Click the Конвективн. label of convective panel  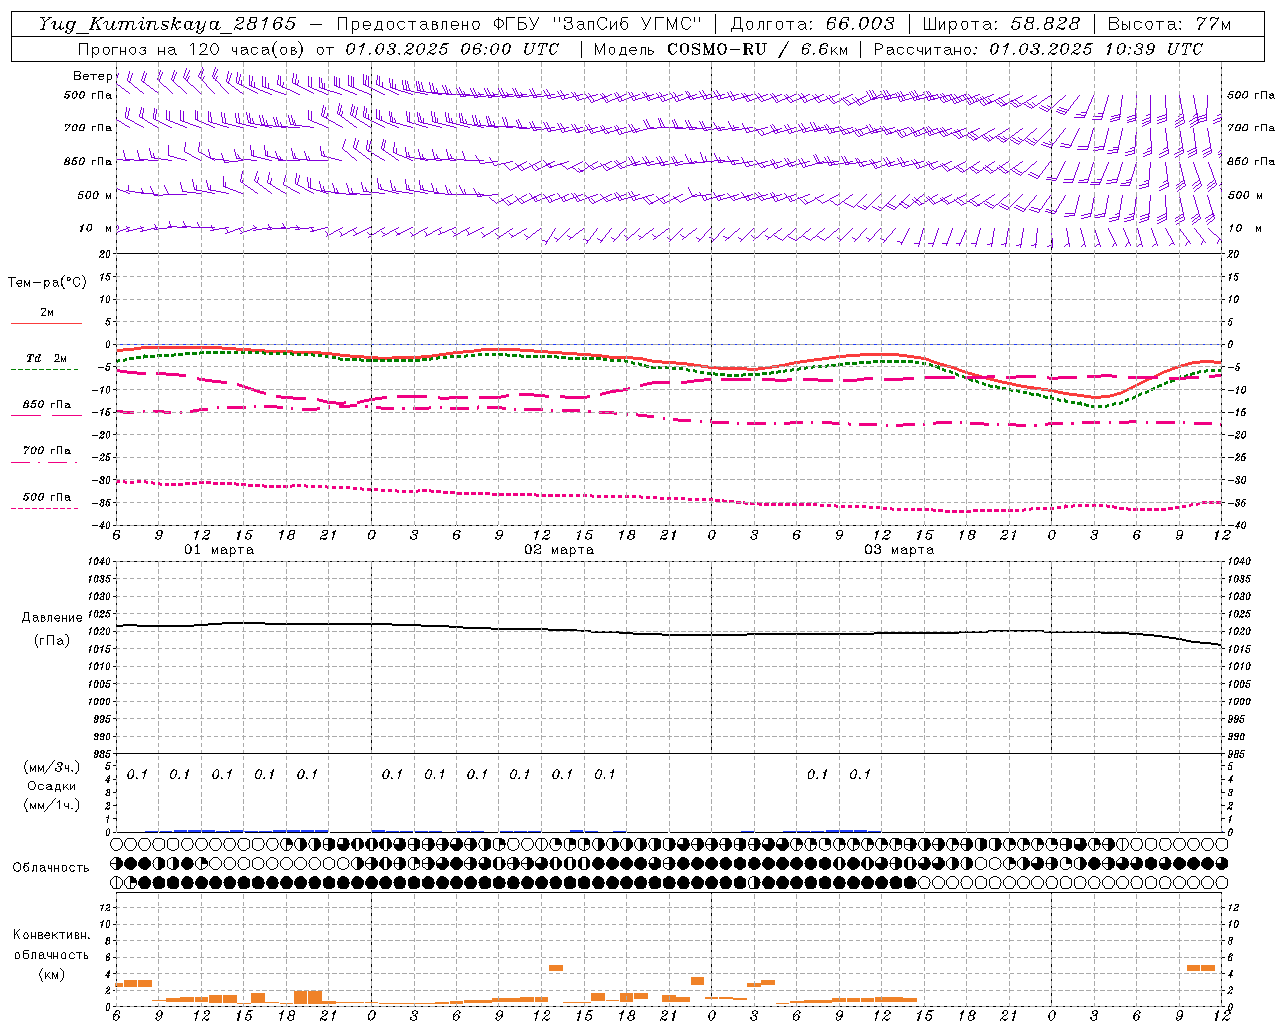click(51, 935)
